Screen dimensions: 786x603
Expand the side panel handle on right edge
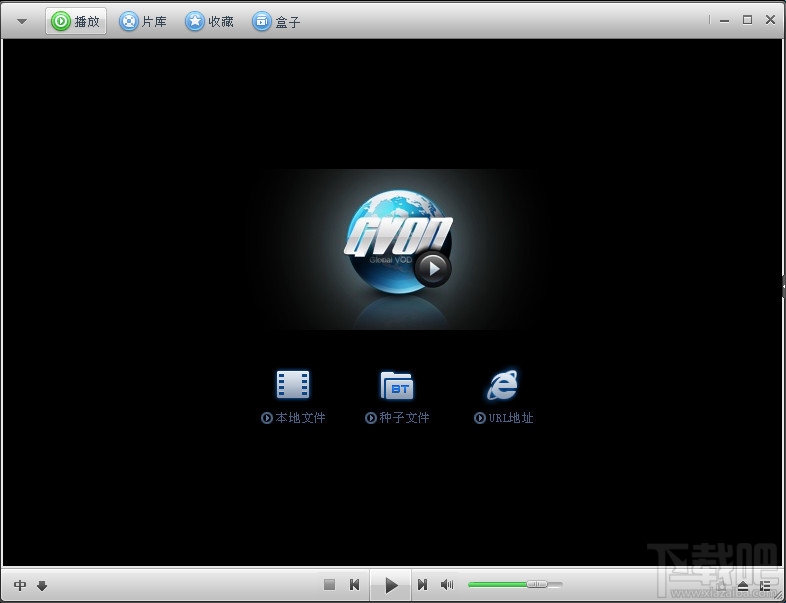[783, 287]
